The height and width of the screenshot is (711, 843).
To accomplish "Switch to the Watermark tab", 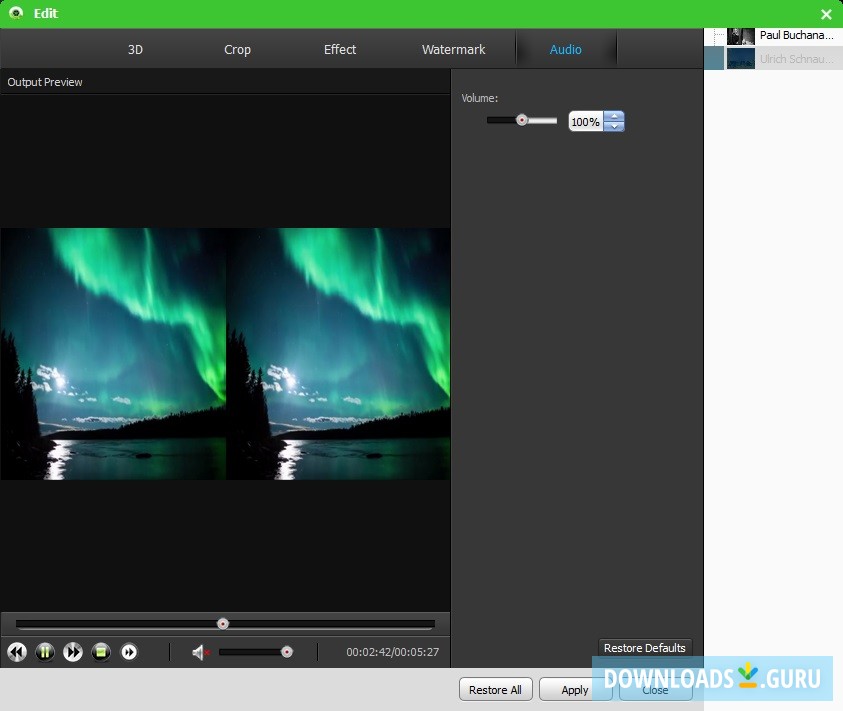I will (x=453, y=49).
